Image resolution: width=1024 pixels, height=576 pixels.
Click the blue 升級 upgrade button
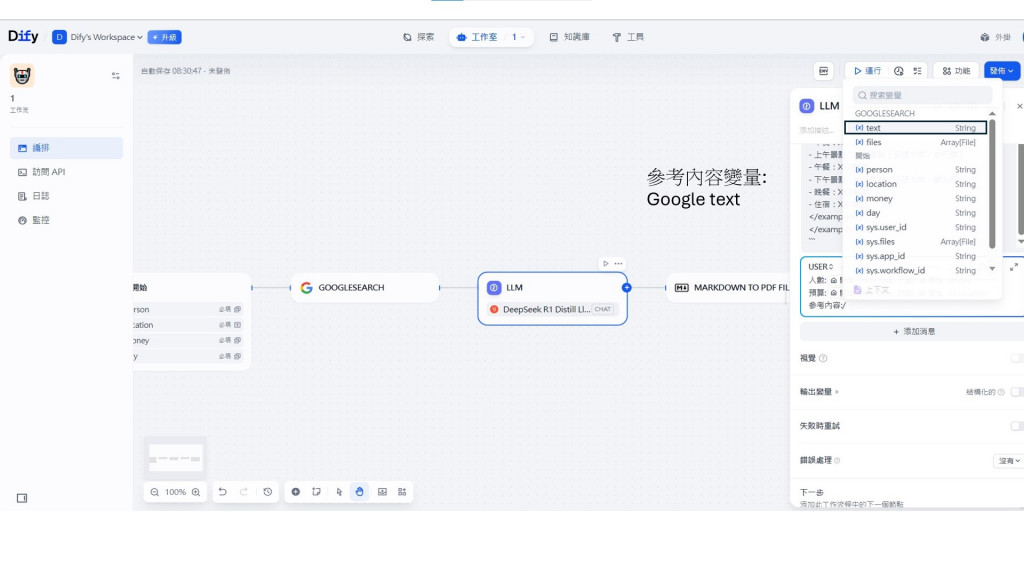(x=165, y=37)
